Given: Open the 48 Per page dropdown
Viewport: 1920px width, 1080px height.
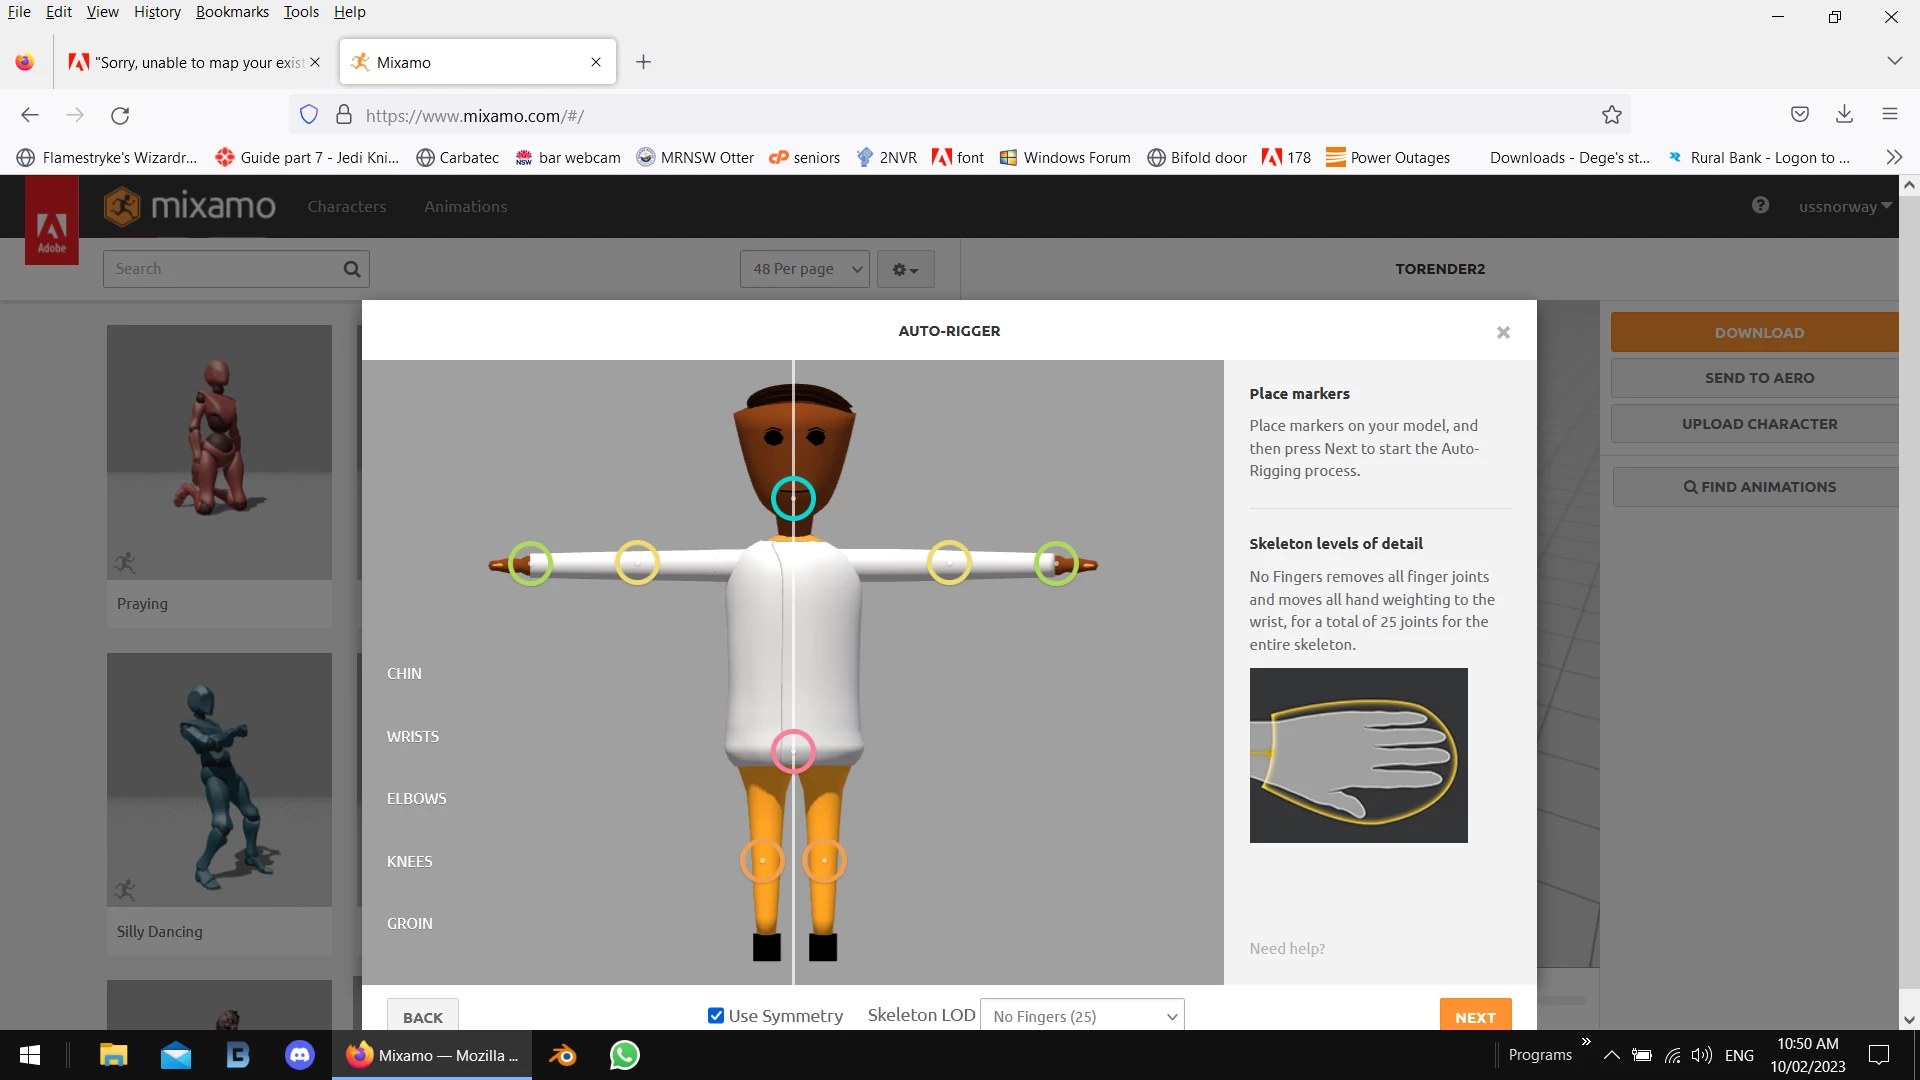Looking at the screenshot, I should point(805,269).
